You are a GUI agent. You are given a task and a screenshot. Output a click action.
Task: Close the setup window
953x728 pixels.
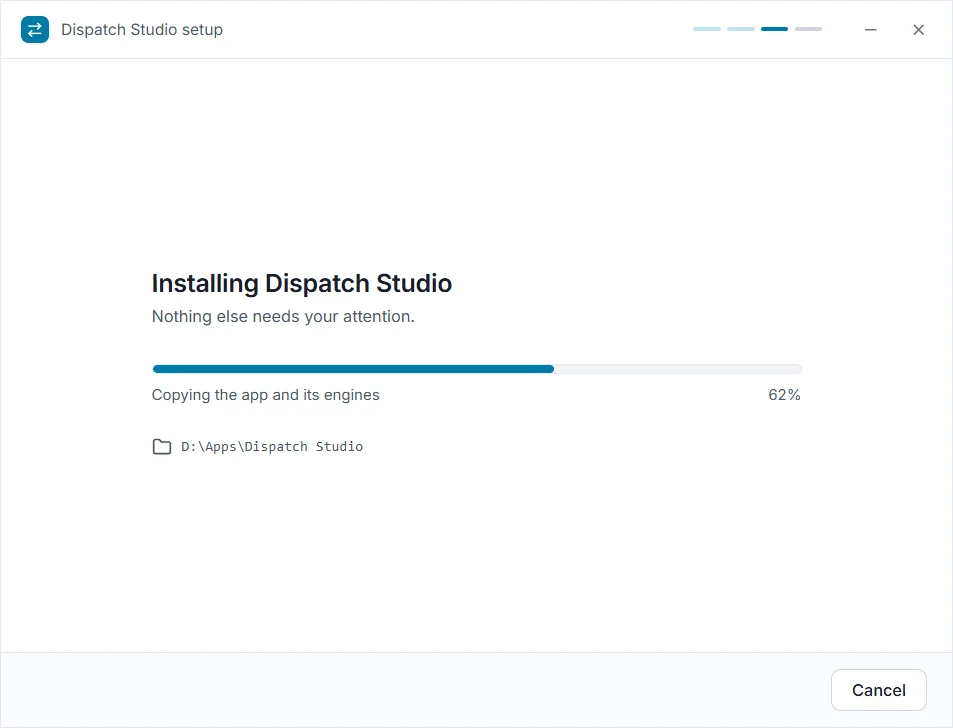tap(918, 30)
